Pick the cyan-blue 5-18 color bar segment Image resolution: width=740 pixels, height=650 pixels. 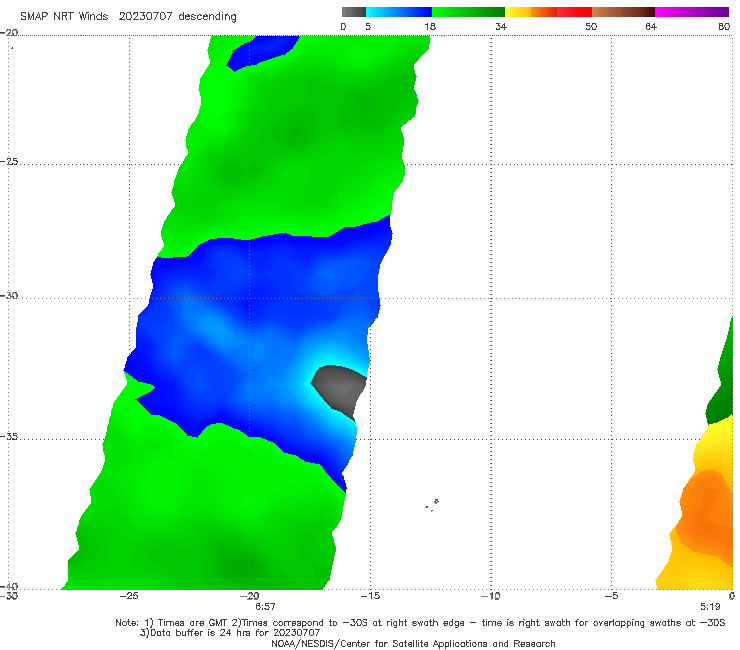pos(399,12)
